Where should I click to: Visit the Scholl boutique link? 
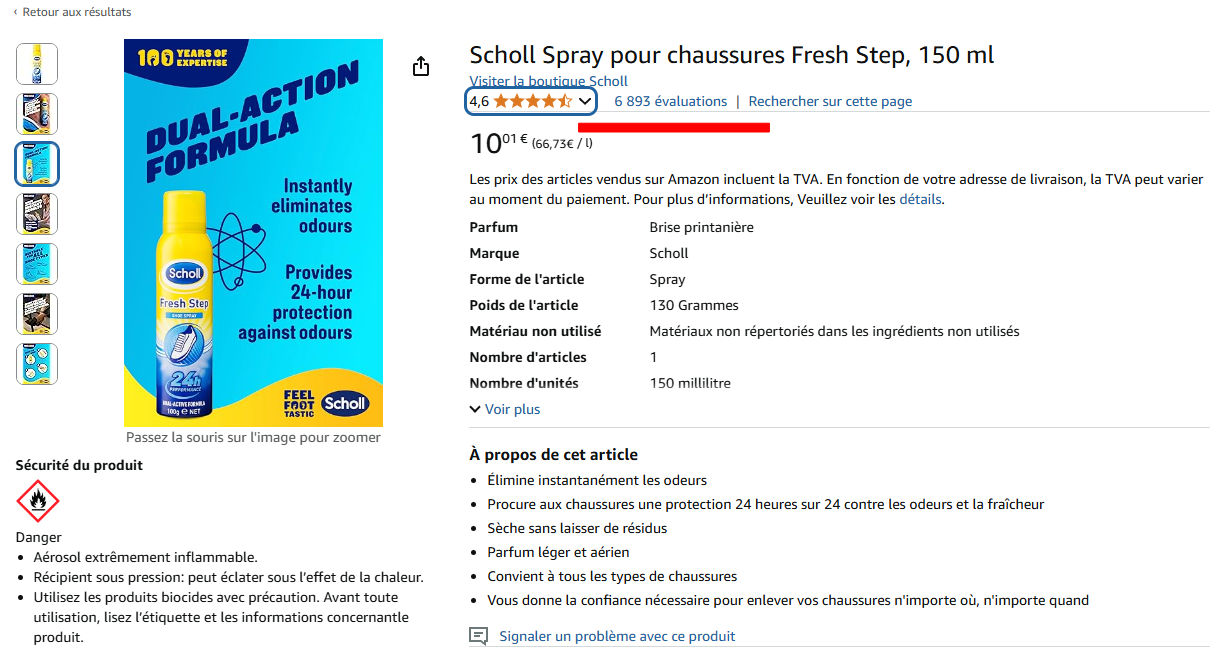pyautogui.click(x=549, y=81)
